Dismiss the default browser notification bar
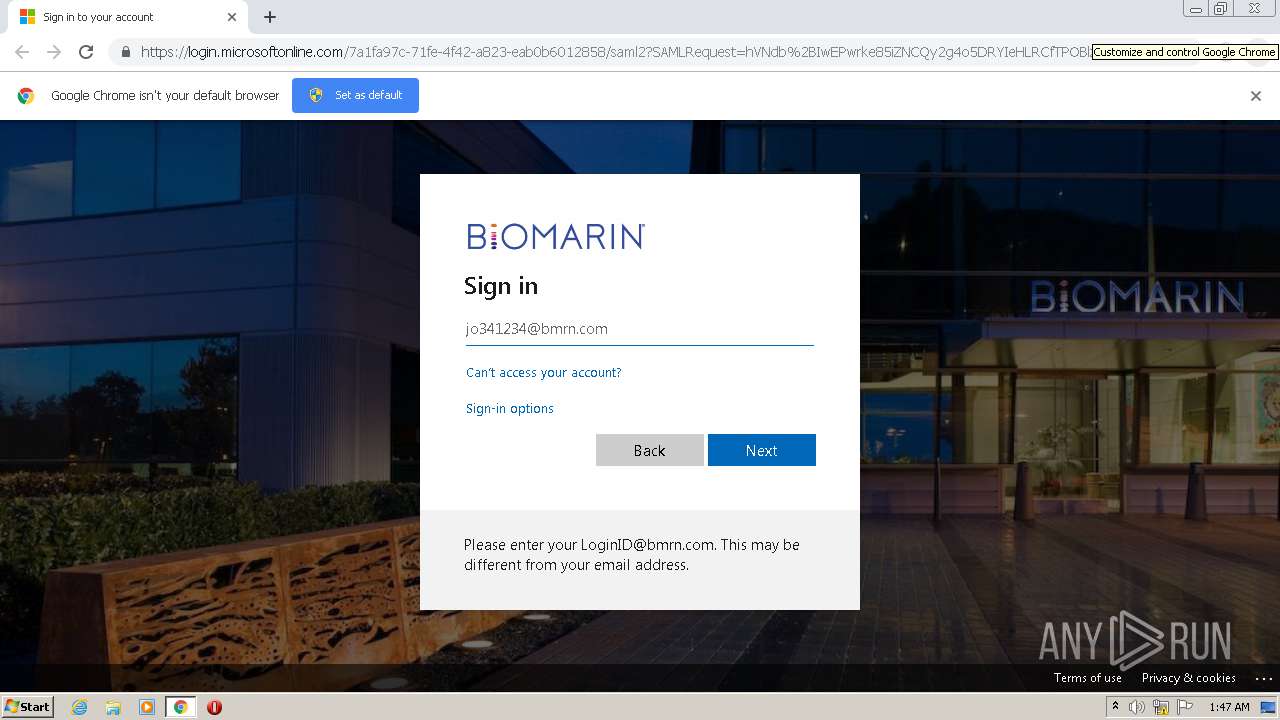This screenshot has height=720, width=1280. [1256, 96]
